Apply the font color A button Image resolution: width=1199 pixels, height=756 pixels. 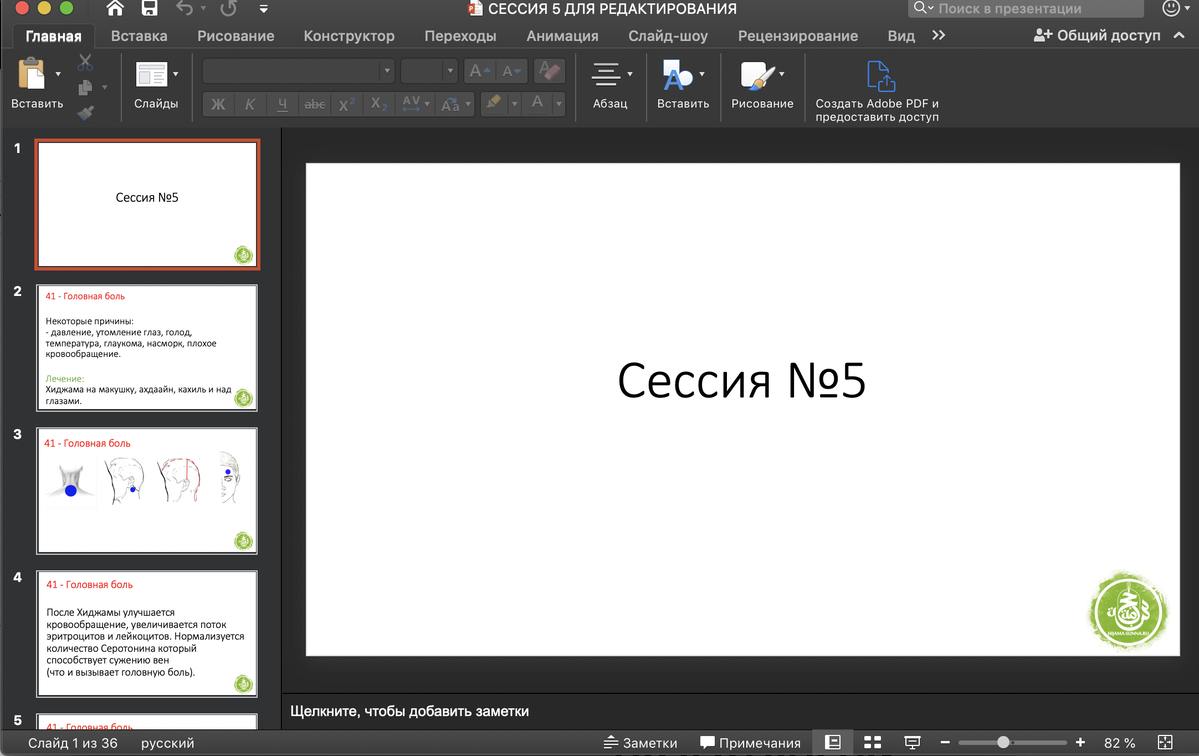[x=538, y=102]
